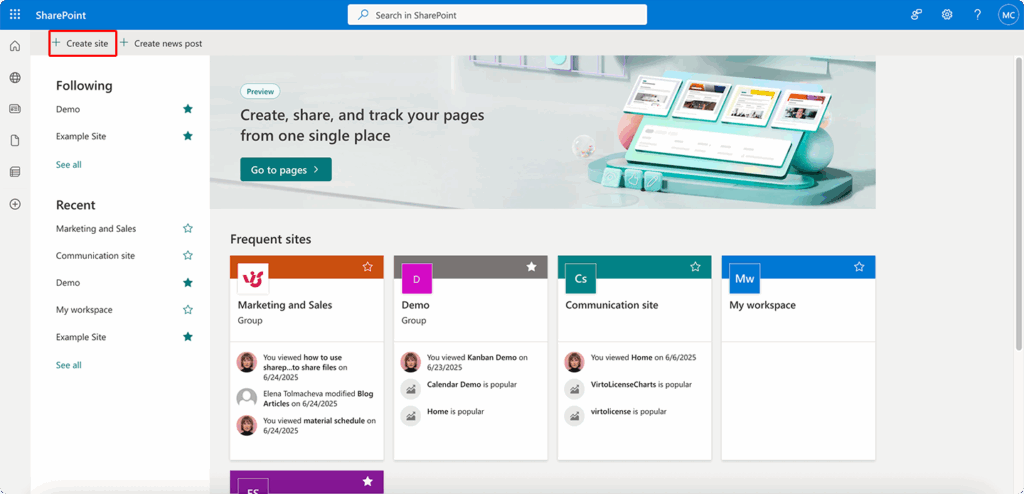Open the MC account profile menu
Viewport: 1024px width, 494px height.
tap(1007, 14)
